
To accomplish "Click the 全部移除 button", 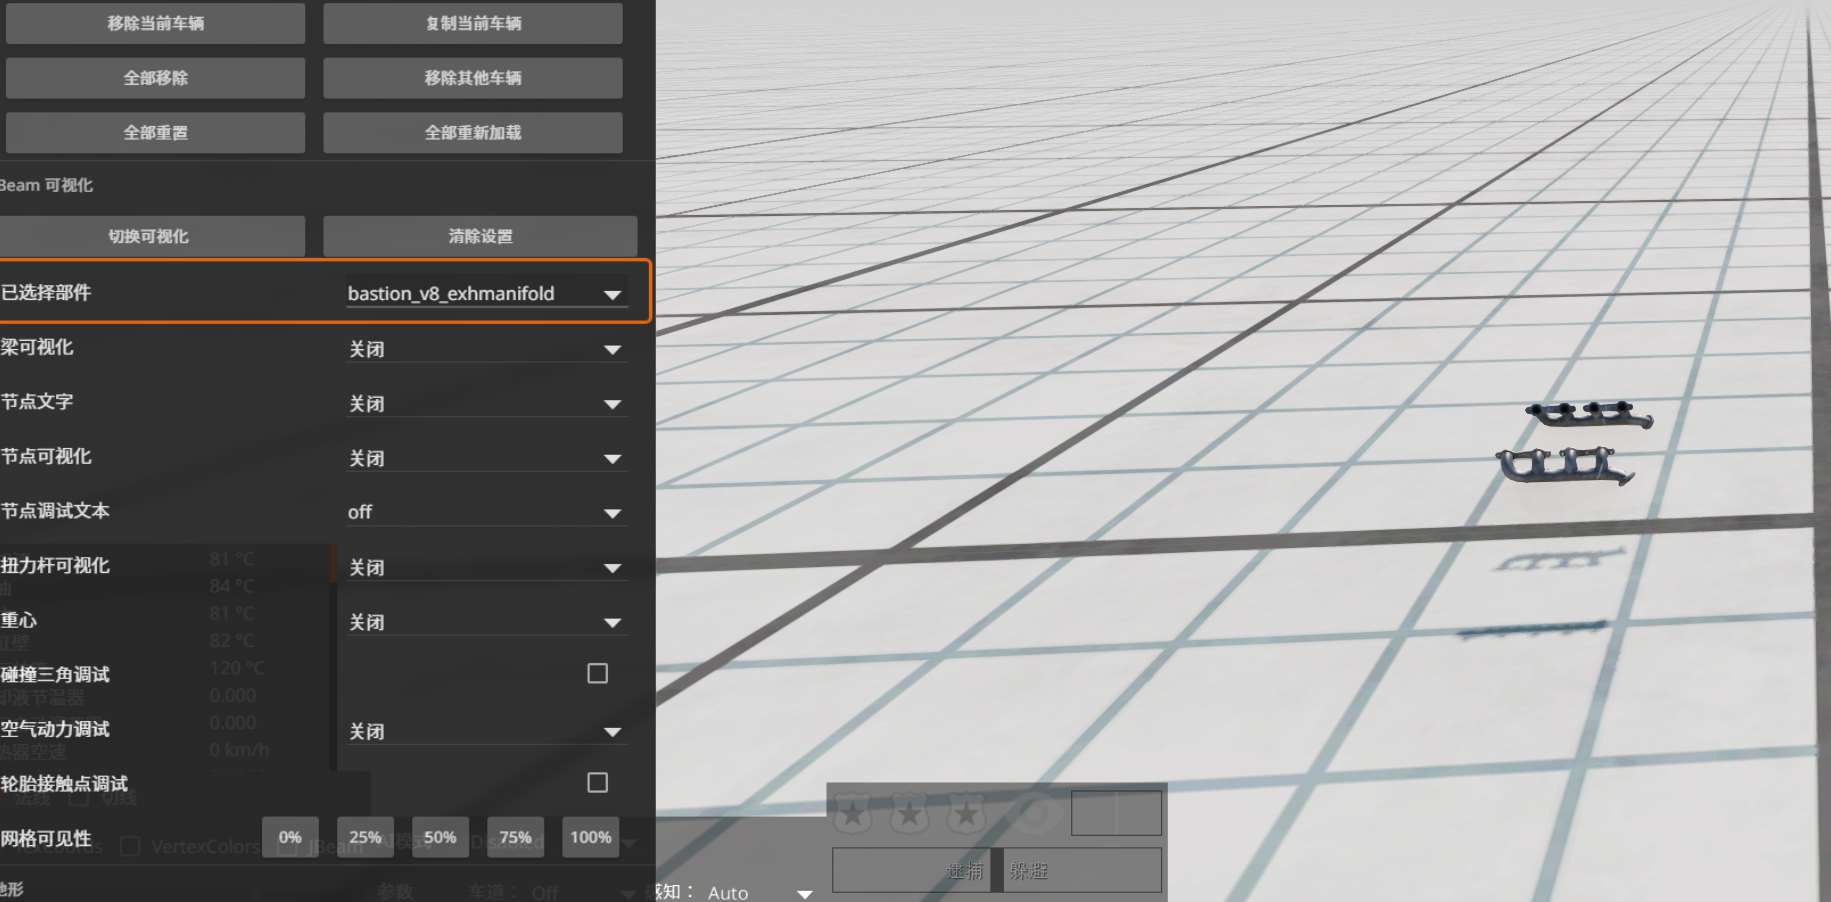I will coord(155,78).
